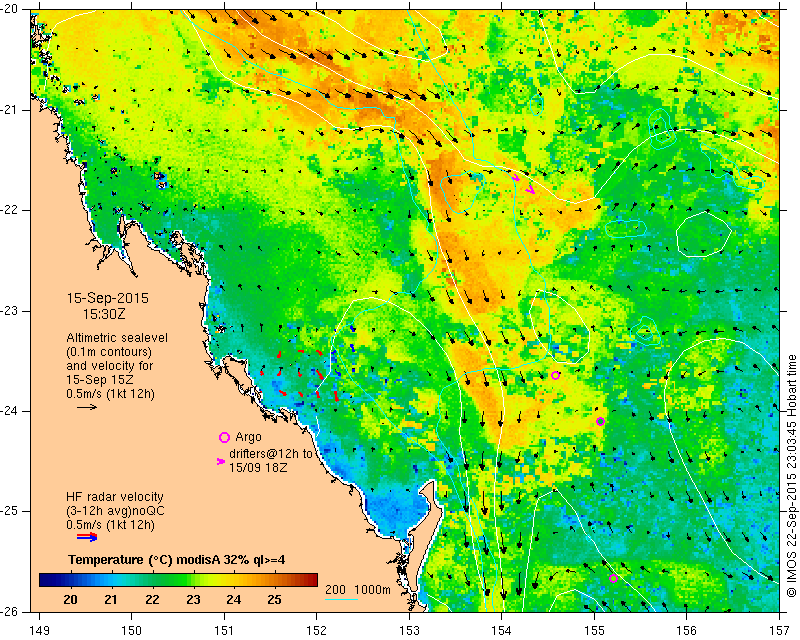Click the Argo circle symbol in the legend
Screen dimensions: 800x640
224,437
